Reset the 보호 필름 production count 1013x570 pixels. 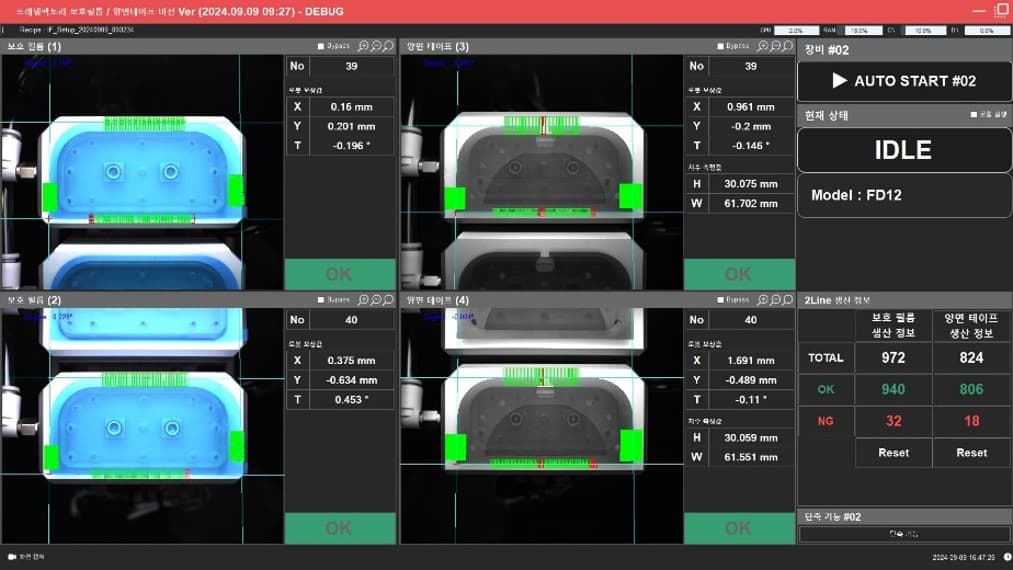893,452
